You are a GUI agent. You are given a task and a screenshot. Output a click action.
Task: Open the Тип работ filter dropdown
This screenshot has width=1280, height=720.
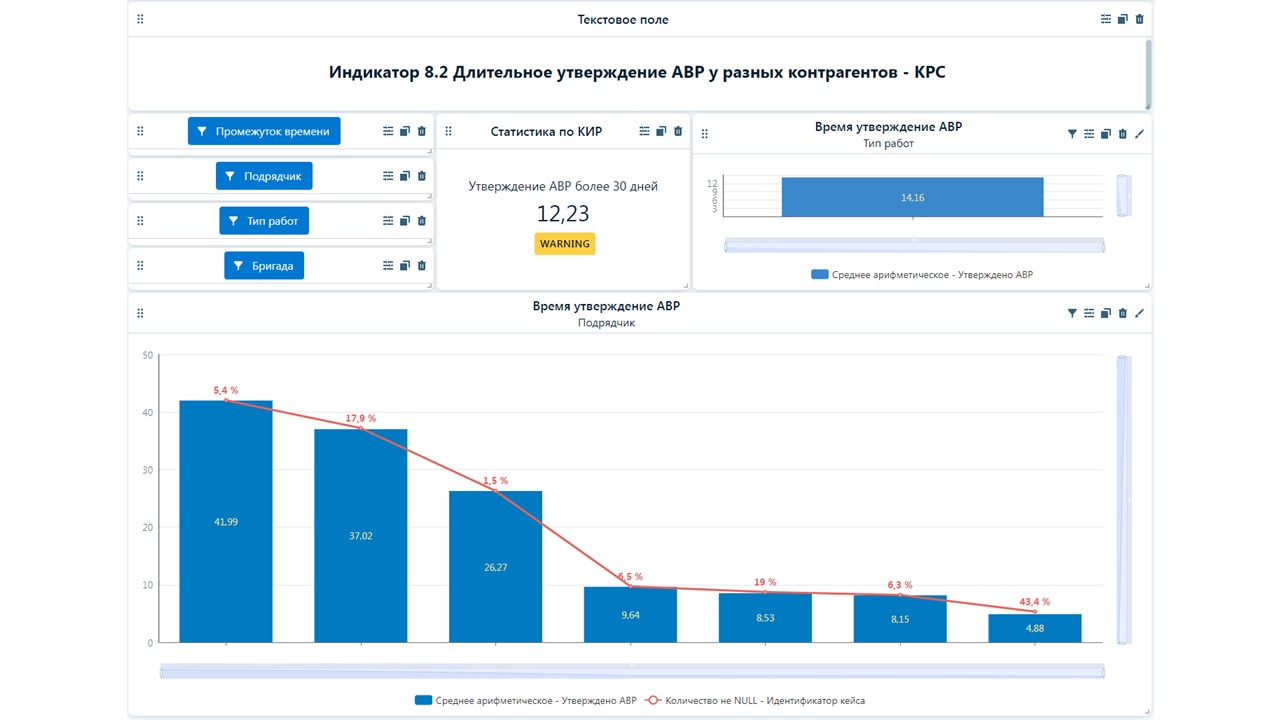264,220
